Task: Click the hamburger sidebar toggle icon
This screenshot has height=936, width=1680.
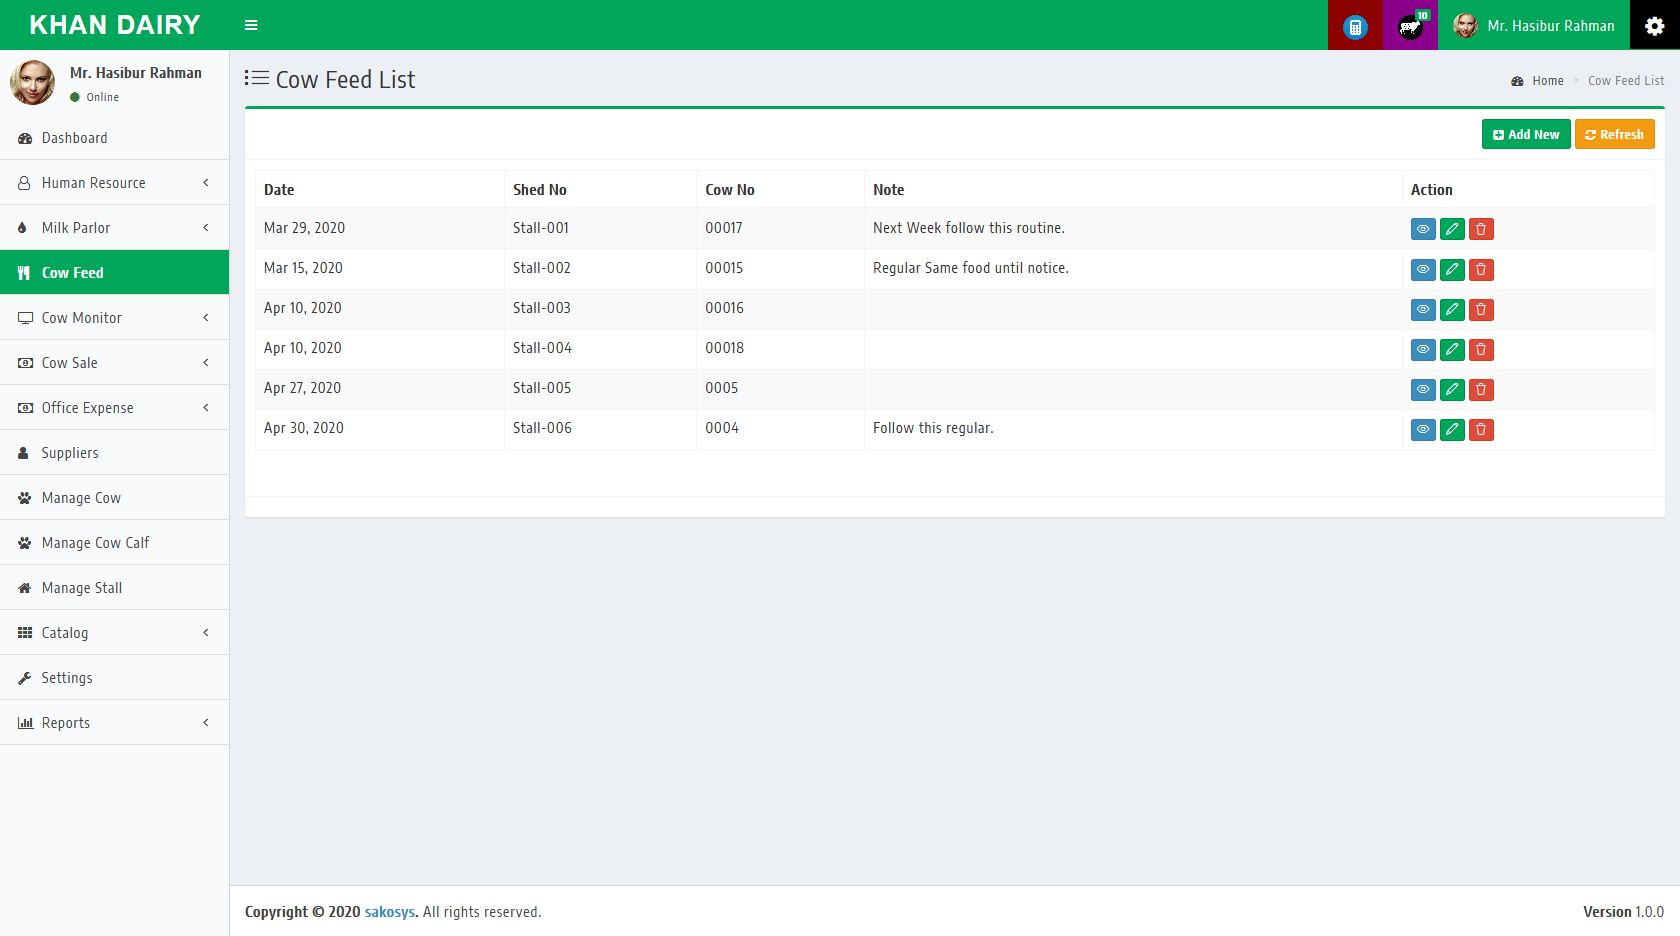Action: pos(251,25)
